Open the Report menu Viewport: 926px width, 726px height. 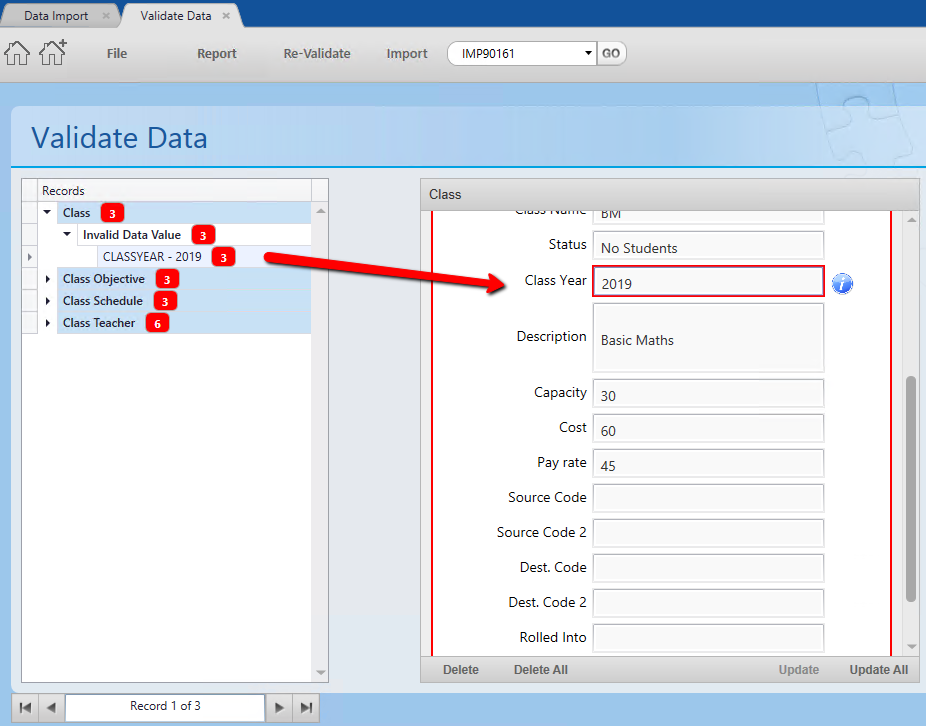coord(217,54)
